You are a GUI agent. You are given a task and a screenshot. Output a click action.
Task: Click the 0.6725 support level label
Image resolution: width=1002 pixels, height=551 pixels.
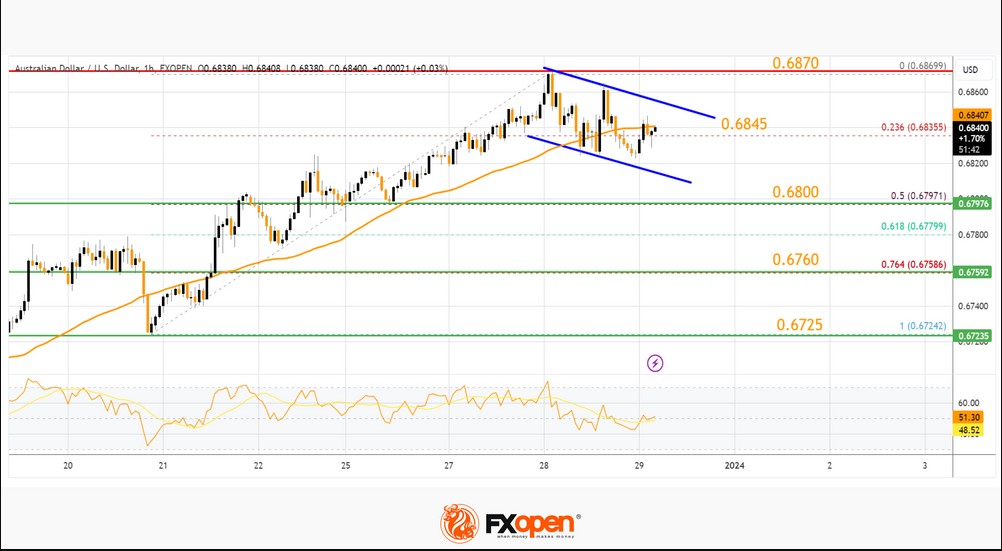[799, 325]
